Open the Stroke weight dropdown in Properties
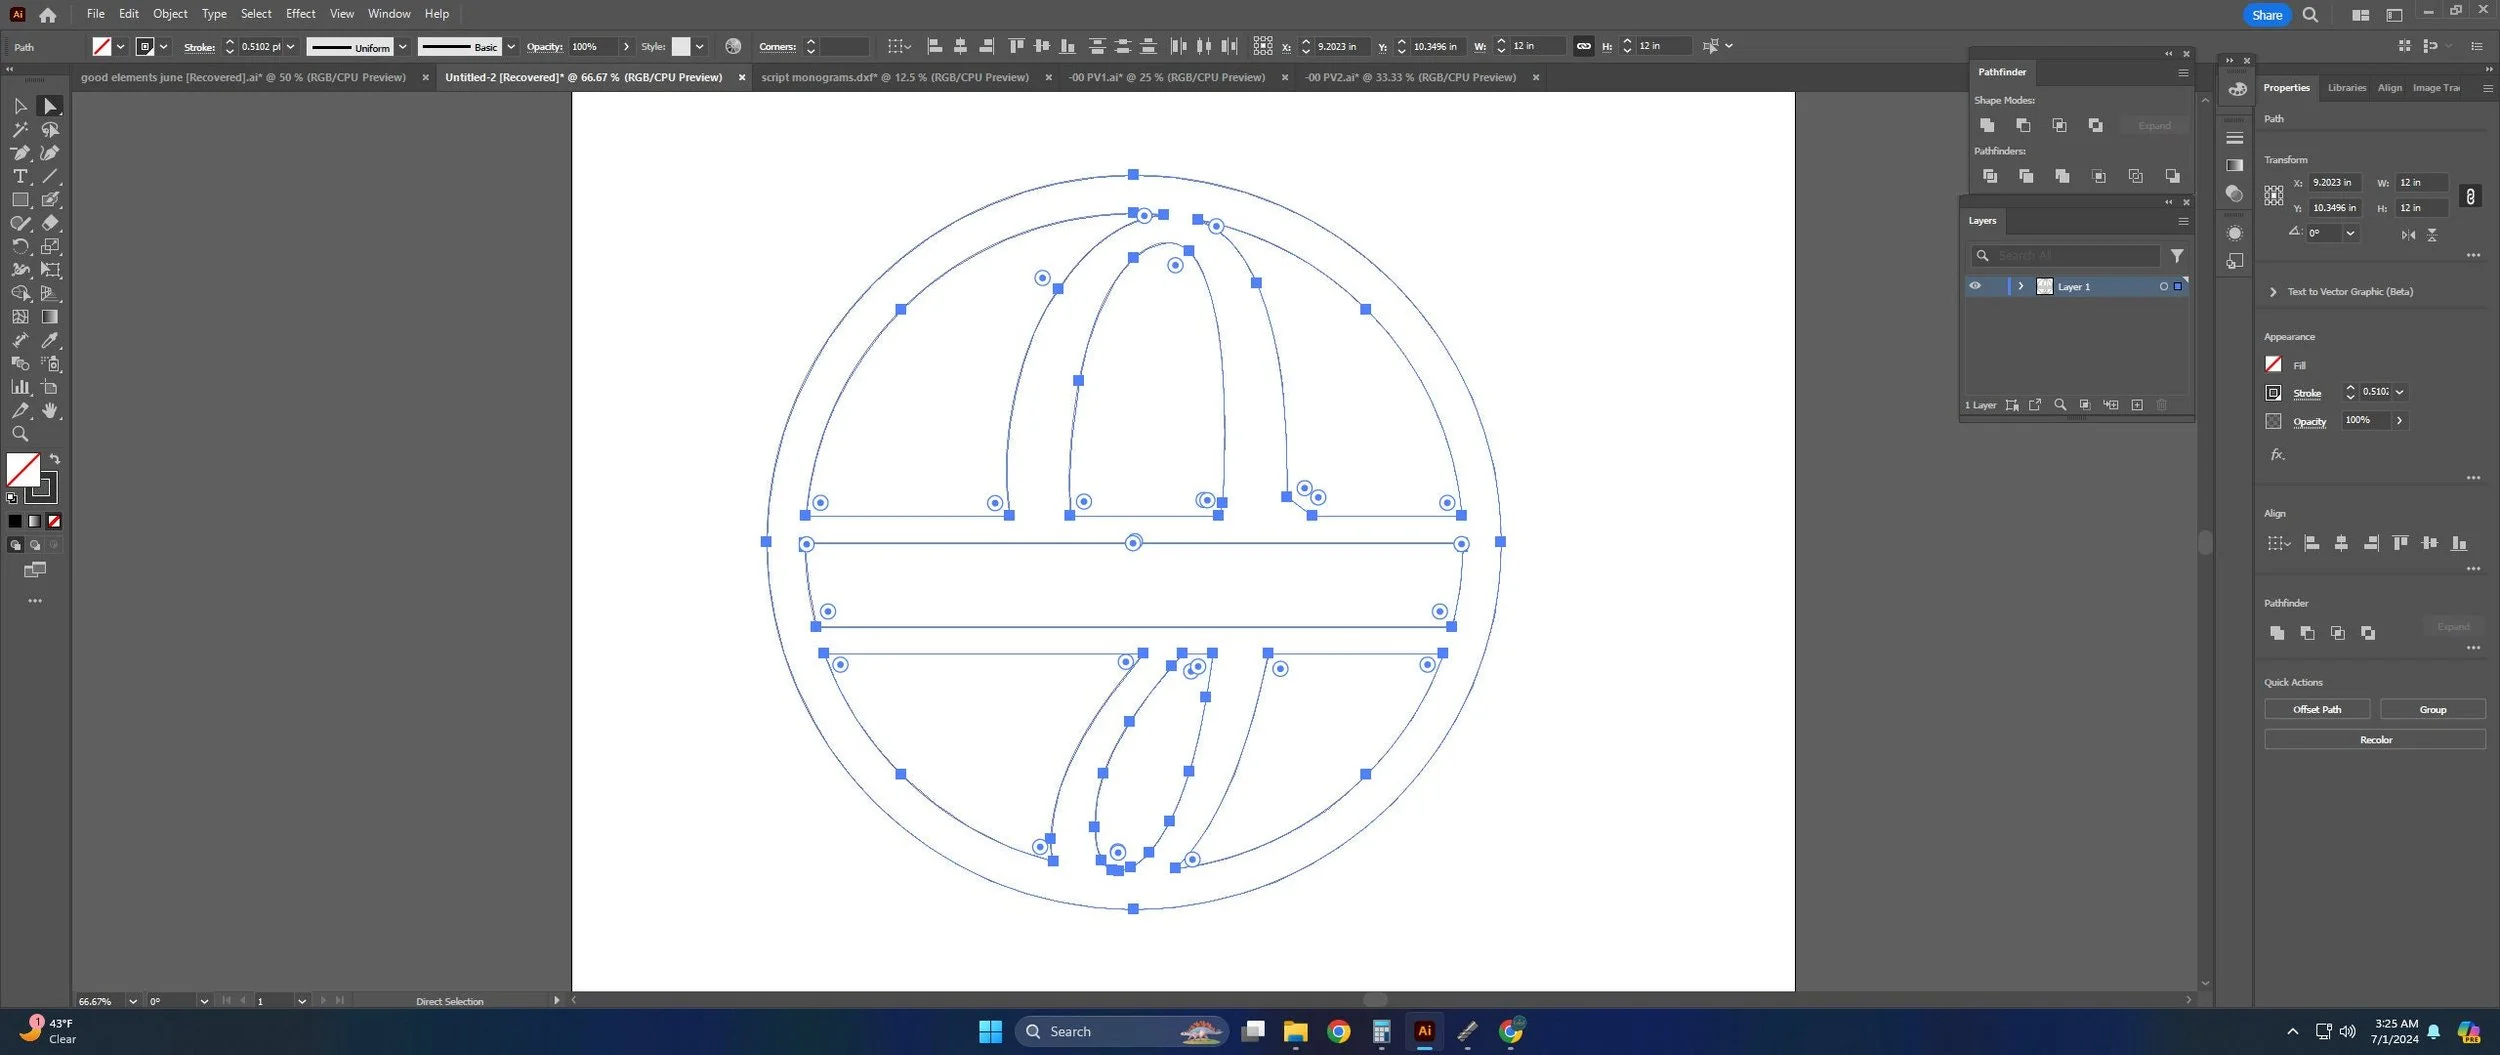Screen dimensions: 2500x1055 pyautogui.click(x=2399, y=392)
